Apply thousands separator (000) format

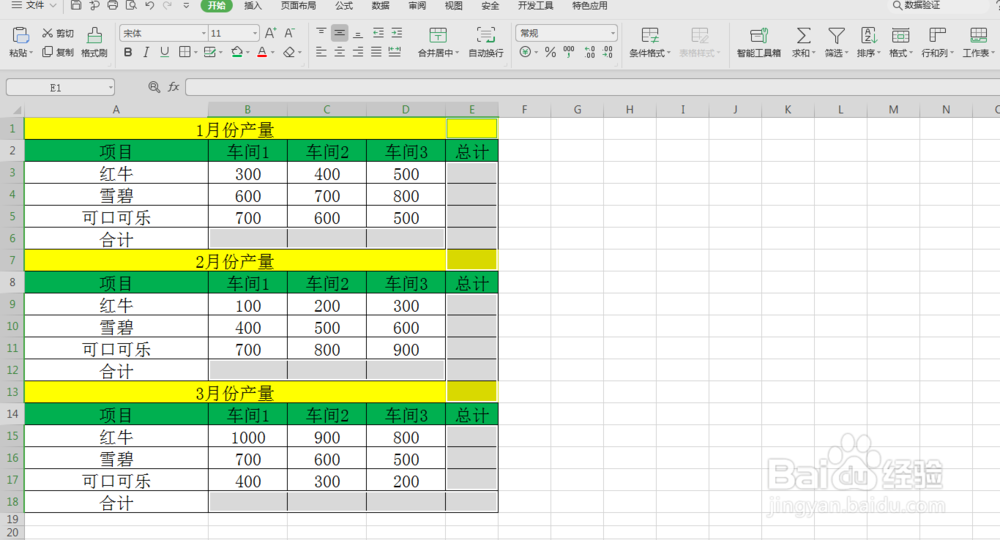click(569, 52)
